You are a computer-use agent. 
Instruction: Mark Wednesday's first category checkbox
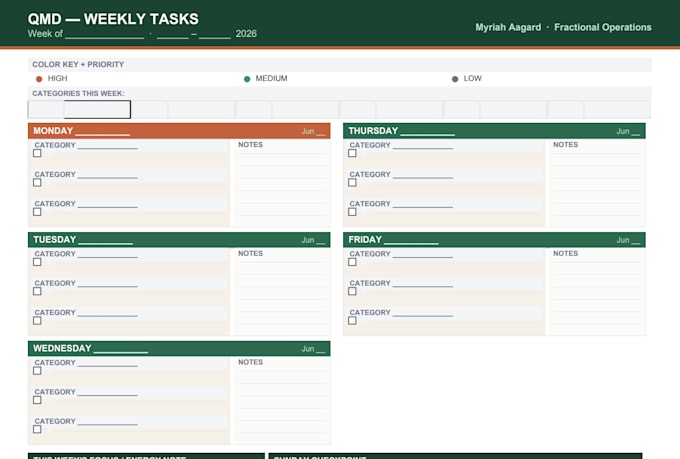click(x=37, y=371)
